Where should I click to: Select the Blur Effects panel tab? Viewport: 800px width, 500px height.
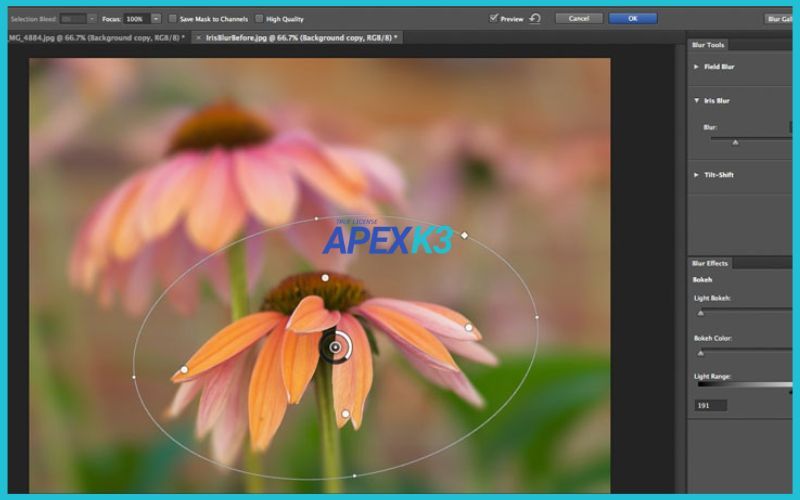(x=710, y=263)
